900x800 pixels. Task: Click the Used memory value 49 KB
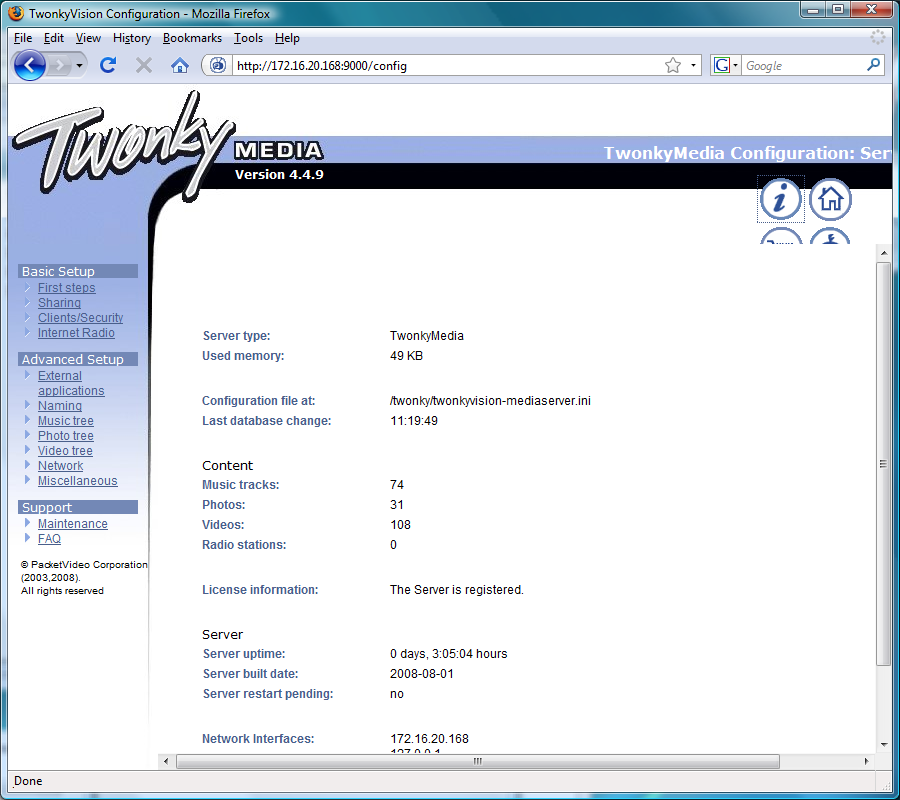click(406, 355)
